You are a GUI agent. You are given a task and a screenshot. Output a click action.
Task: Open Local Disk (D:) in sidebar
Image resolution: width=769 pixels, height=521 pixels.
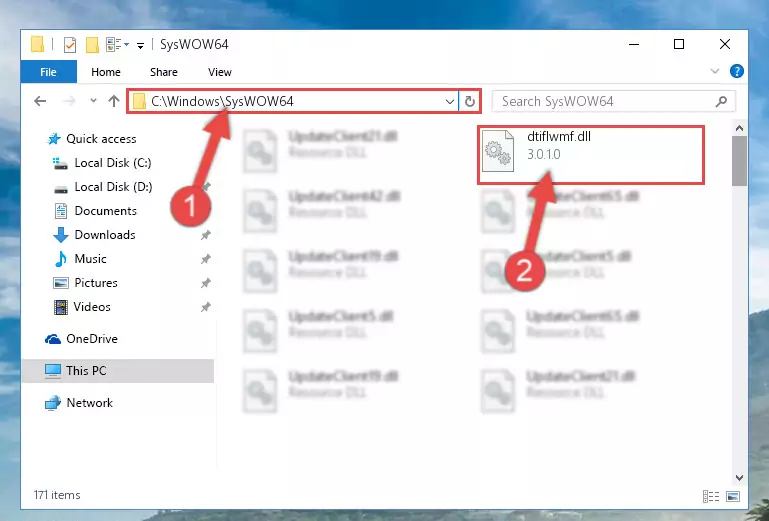click(103, 187)
